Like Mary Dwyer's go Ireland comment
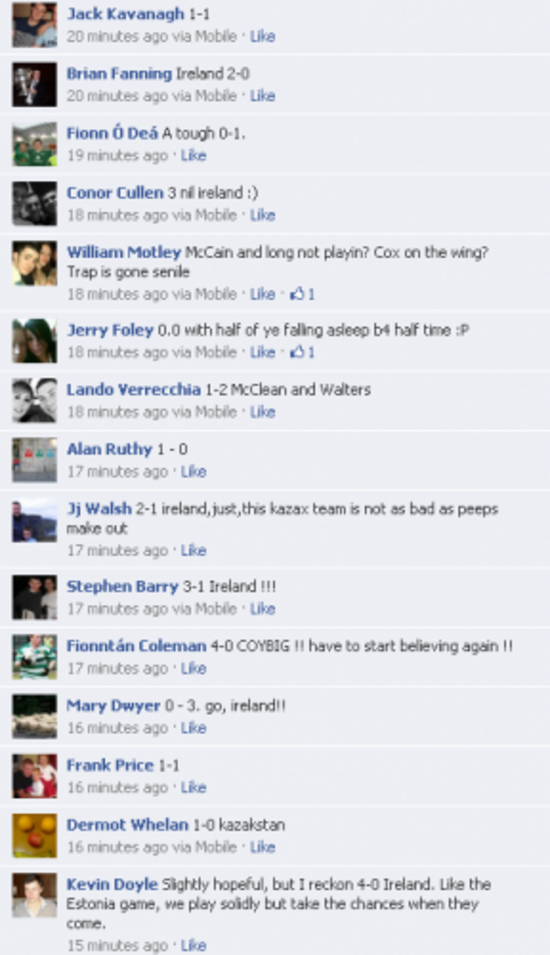550x955 pixels. [193, 728]
